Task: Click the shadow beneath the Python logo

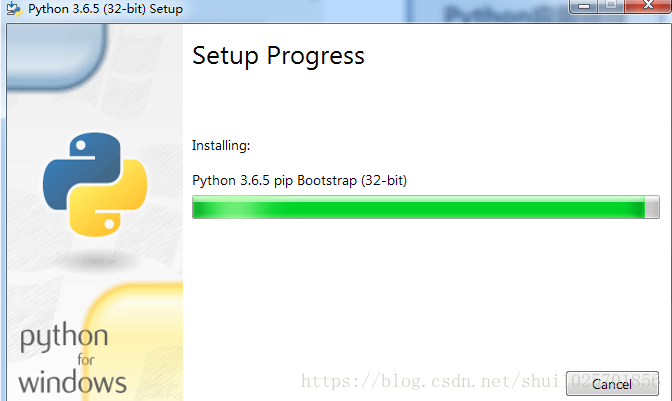Action: [x=96, y=260]
